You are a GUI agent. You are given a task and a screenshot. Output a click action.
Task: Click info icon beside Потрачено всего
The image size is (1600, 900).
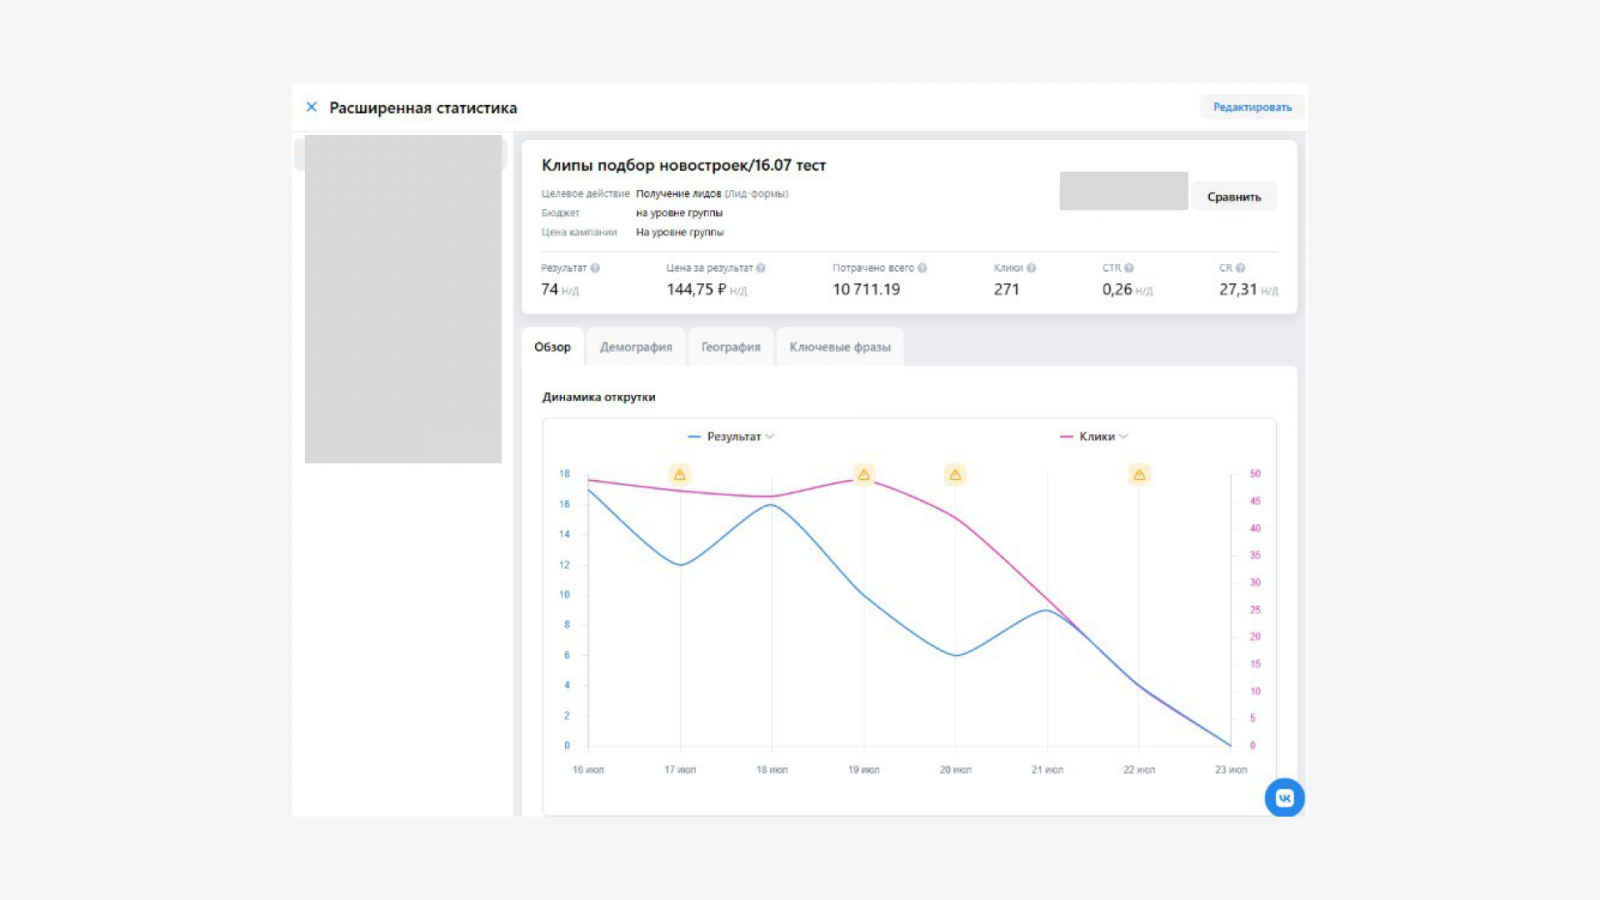pos(922,268)
